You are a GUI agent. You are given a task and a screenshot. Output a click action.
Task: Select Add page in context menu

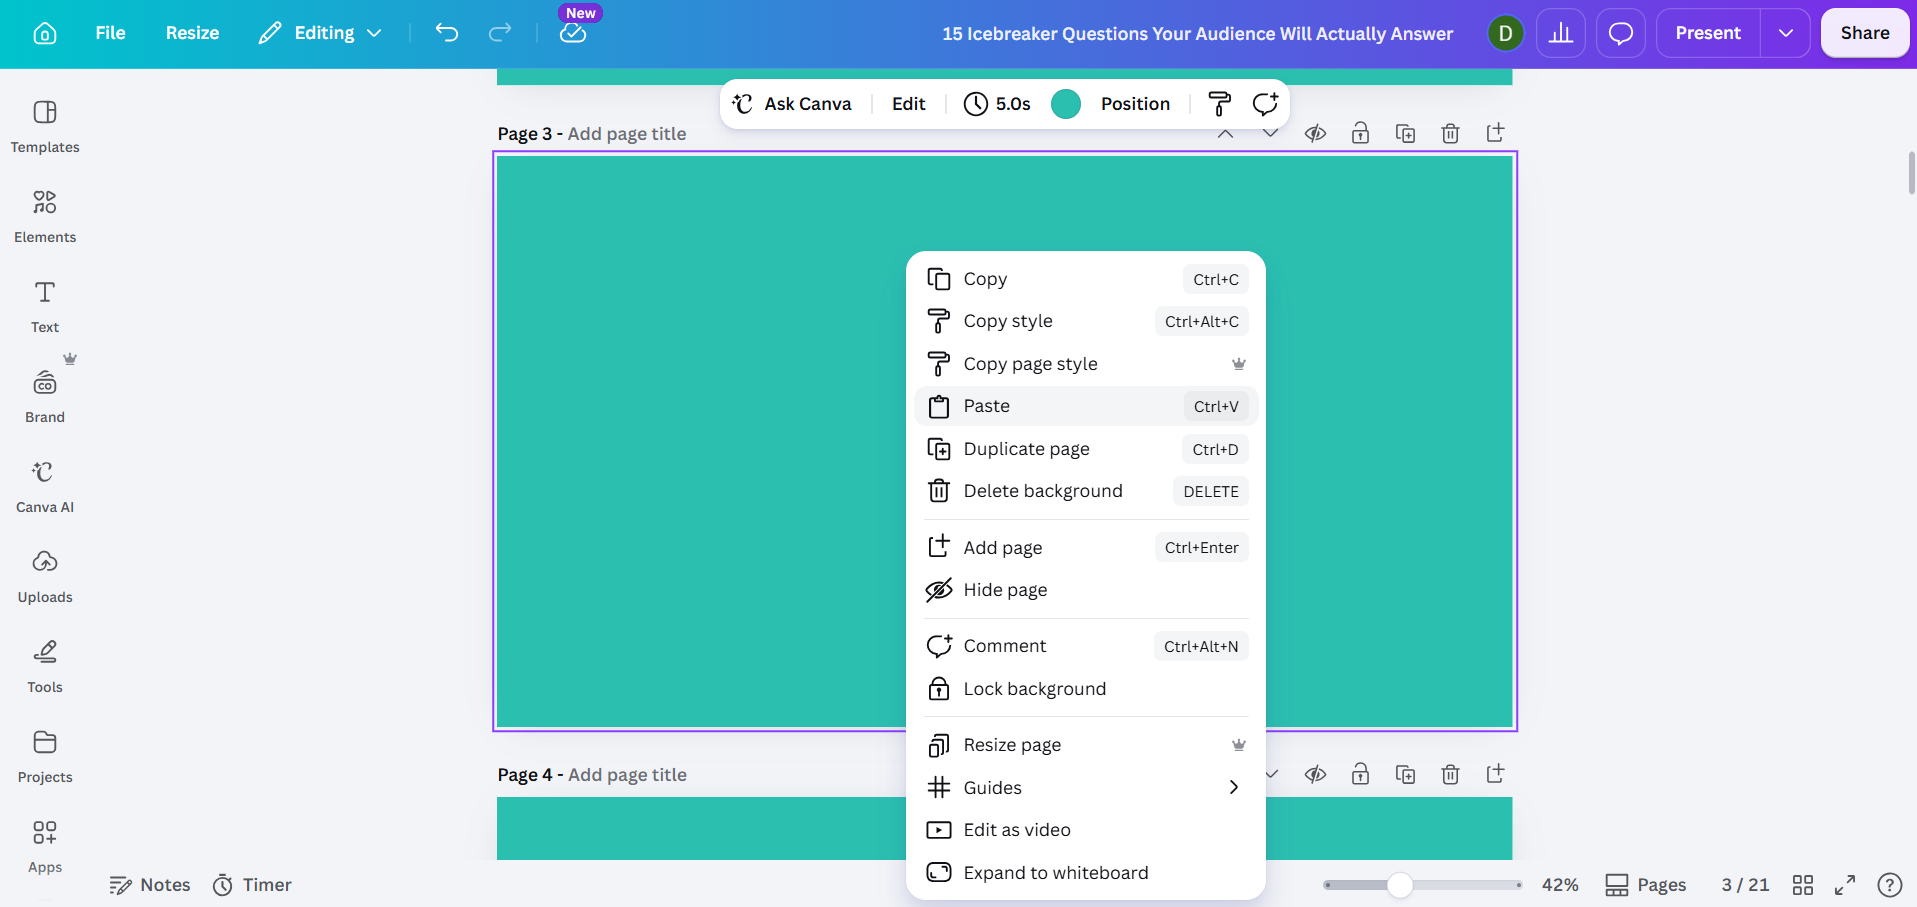point(1086,548)
